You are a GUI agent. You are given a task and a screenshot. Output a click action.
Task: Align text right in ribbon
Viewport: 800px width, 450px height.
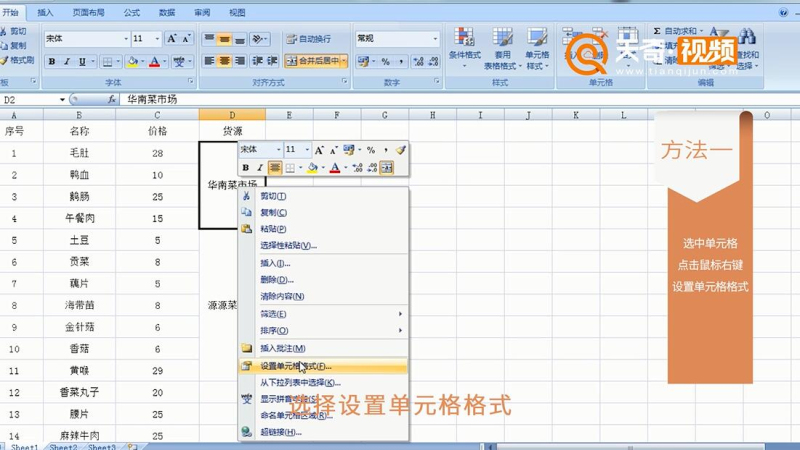[240, 61]
